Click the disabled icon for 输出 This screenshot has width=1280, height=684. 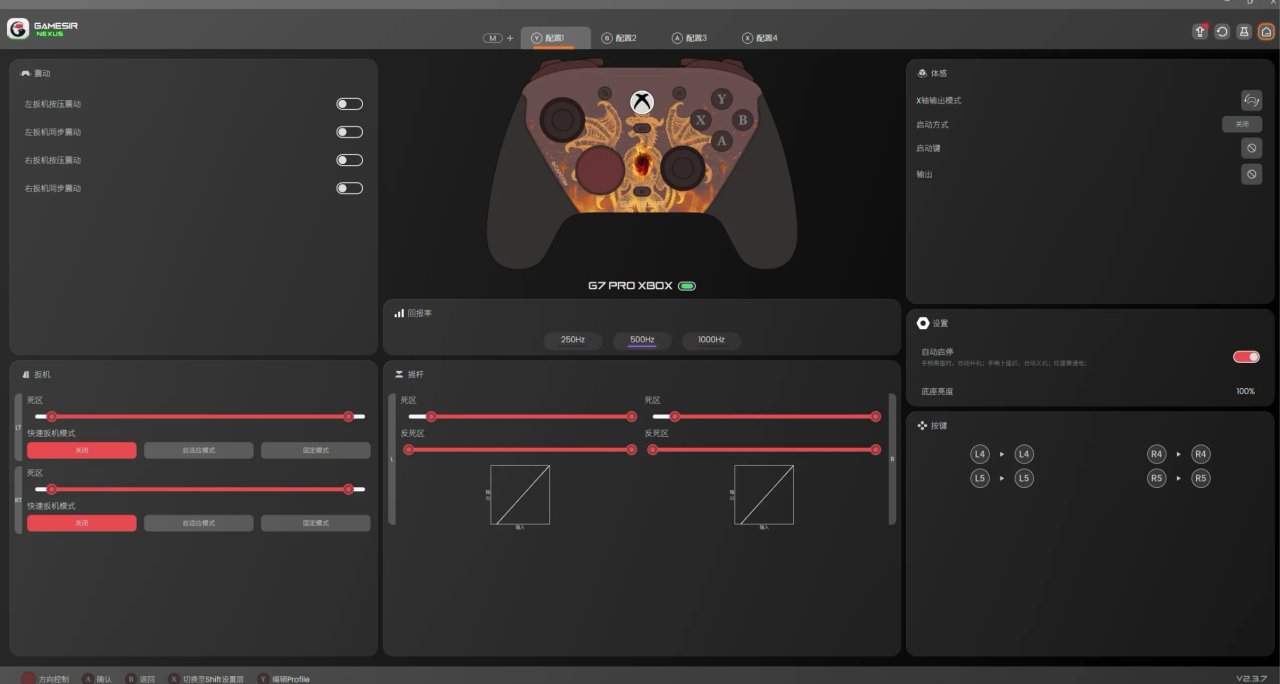point(1251,174)
